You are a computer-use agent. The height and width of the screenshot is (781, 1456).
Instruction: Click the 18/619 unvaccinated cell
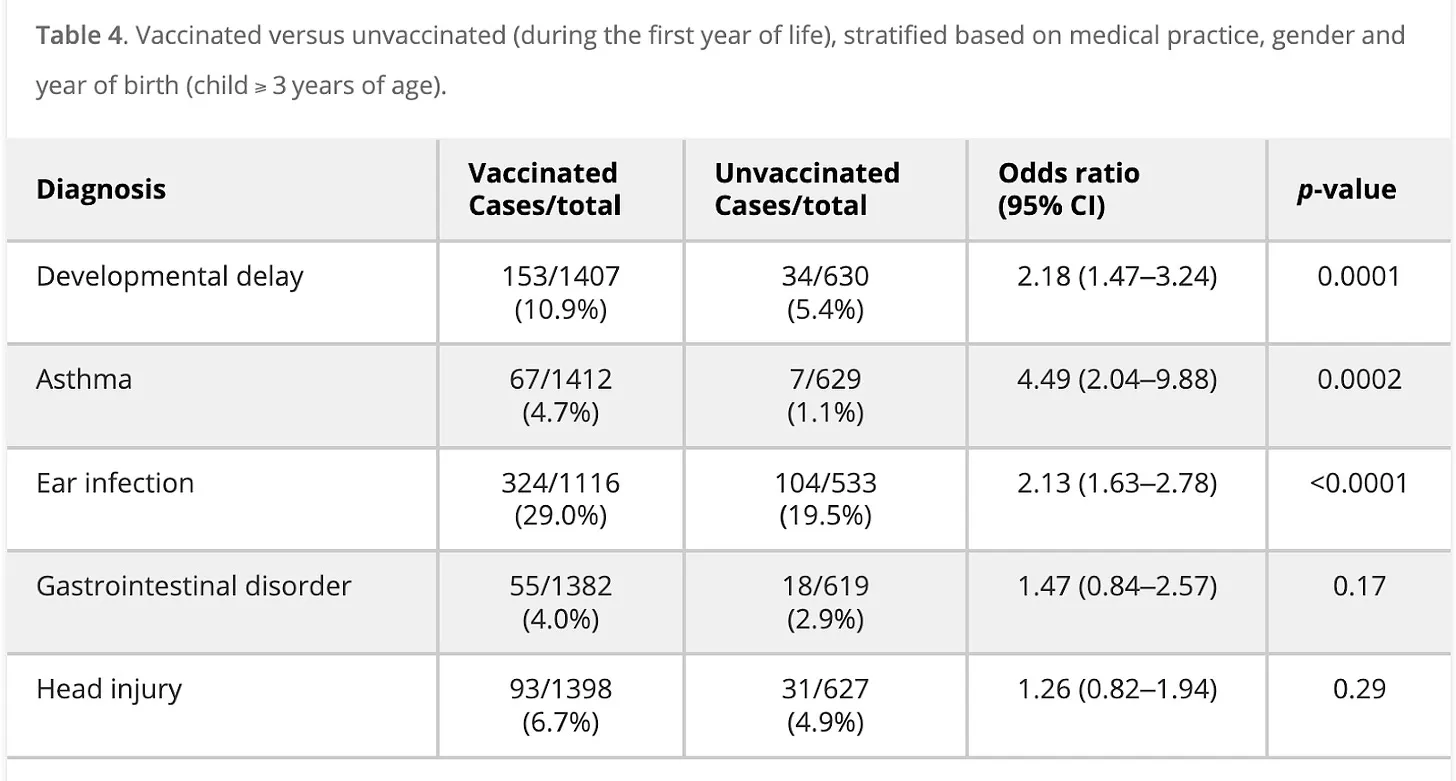pos(825,601)
